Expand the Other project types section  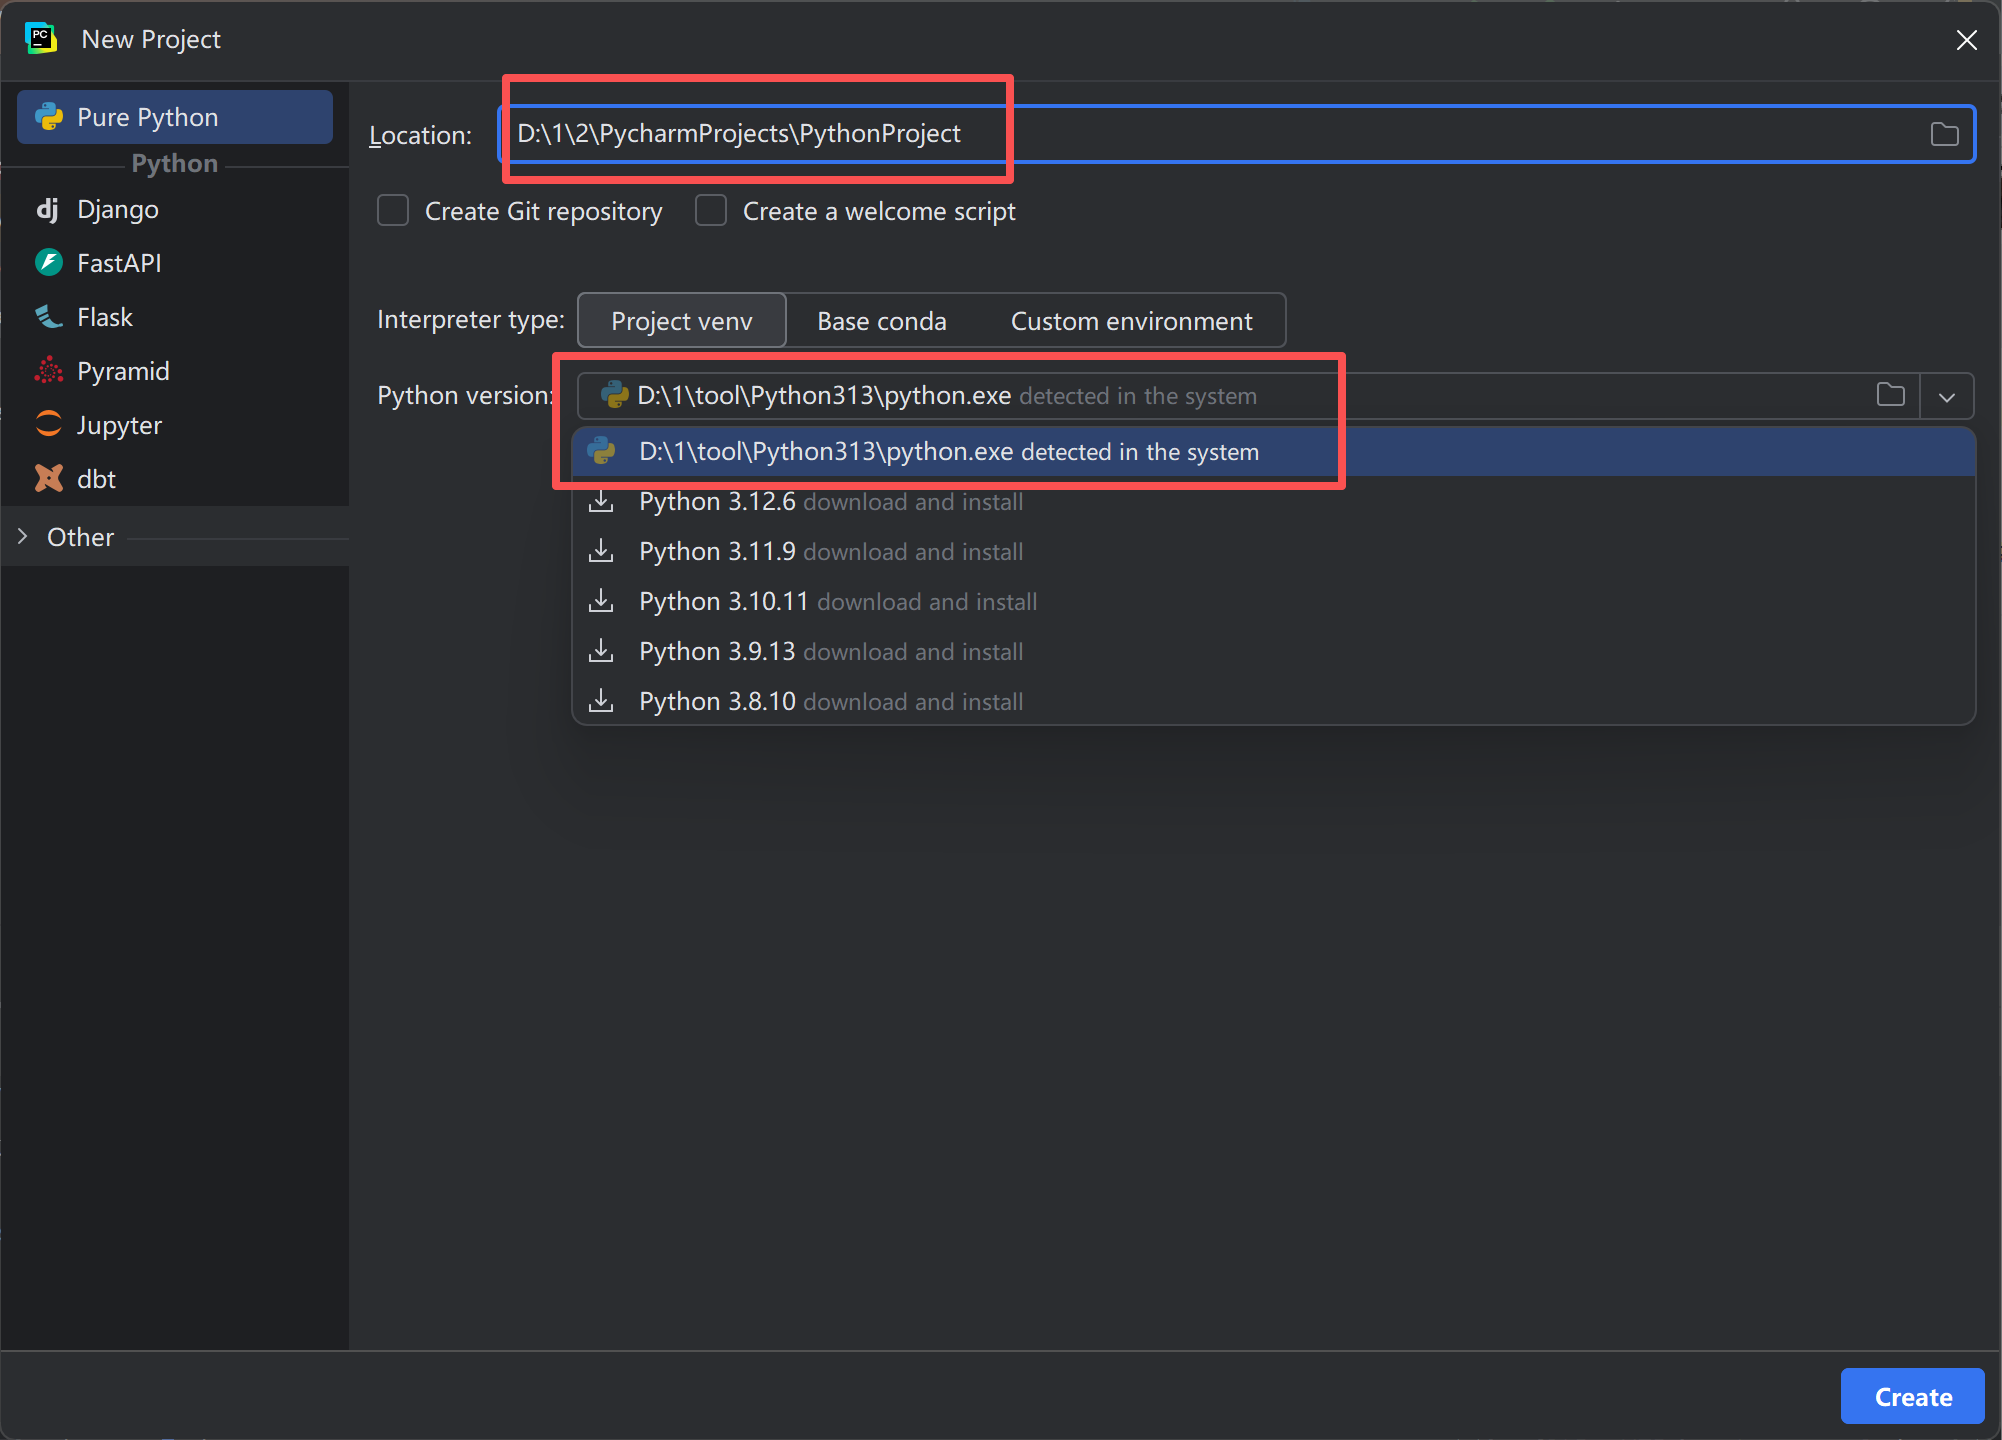pos(24,536)
